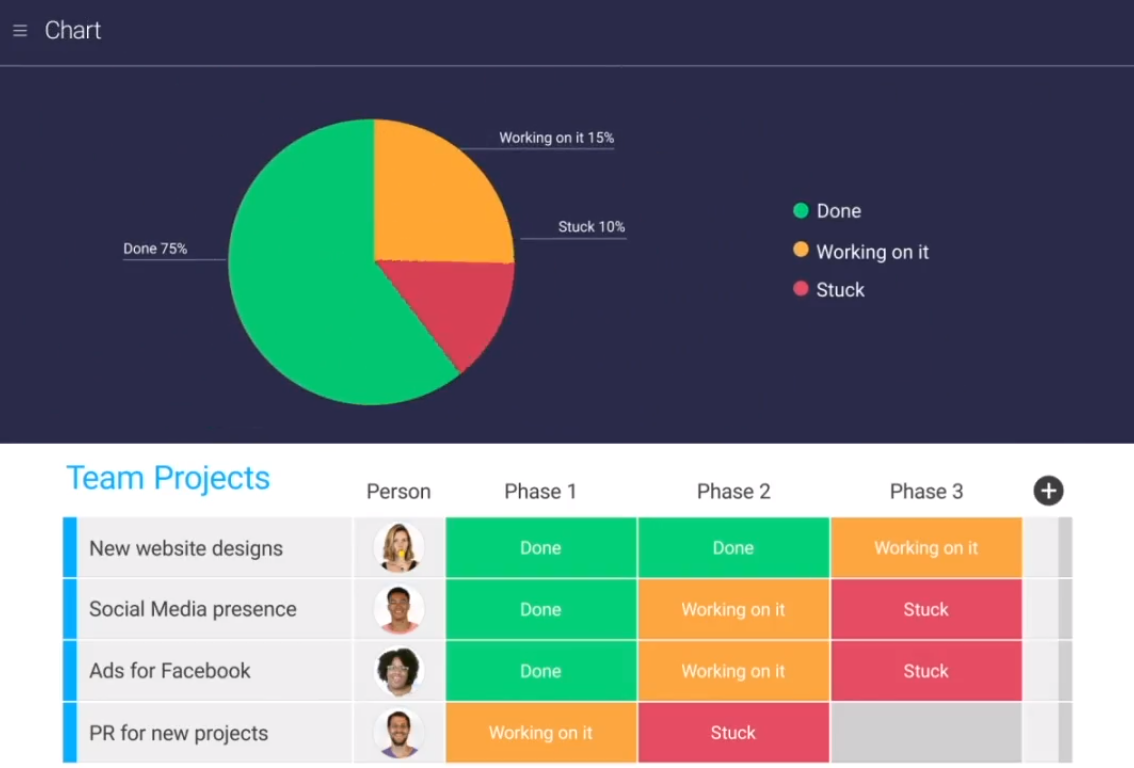Toggle the Done legend item
This screenshot has height=768, width=1134.
[x=827, y=211]
